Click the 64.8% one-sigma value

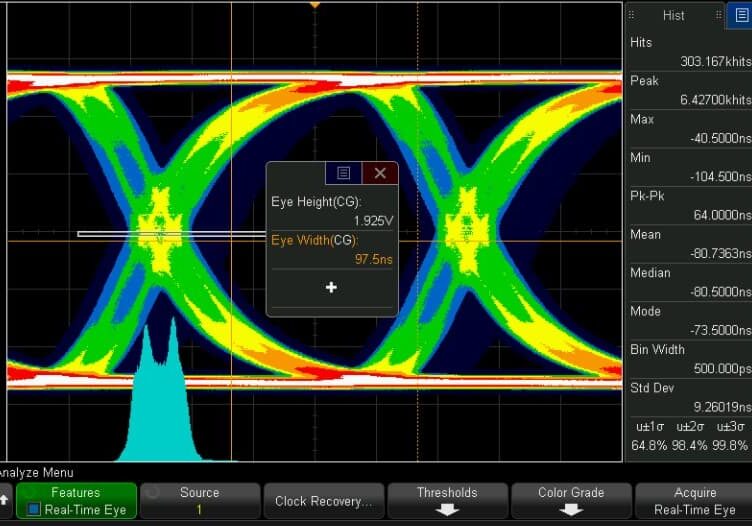tap(649, 445)
